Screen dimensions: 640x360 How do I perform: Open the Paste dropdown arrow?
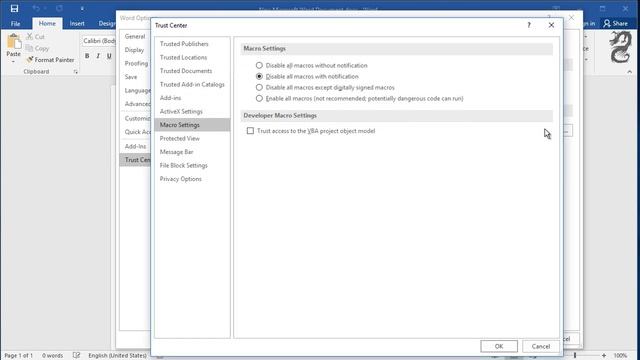pos(13,62)
